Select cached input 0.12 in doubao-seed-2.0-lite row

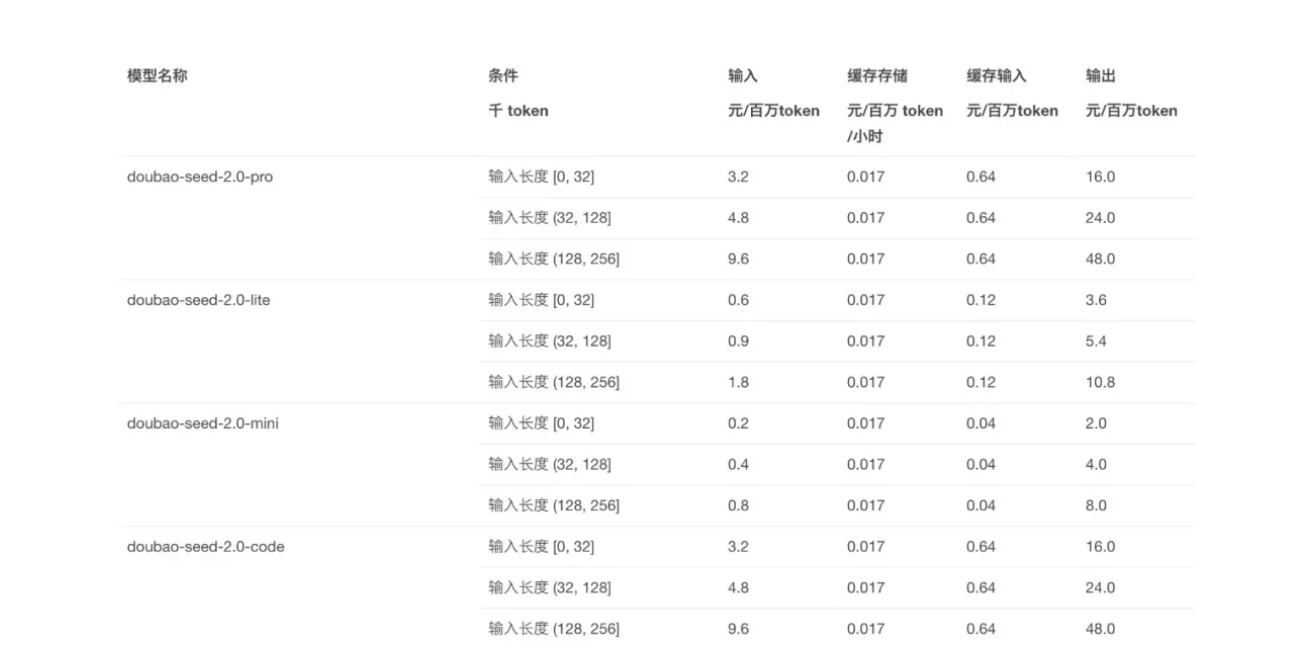pos(981,300)
